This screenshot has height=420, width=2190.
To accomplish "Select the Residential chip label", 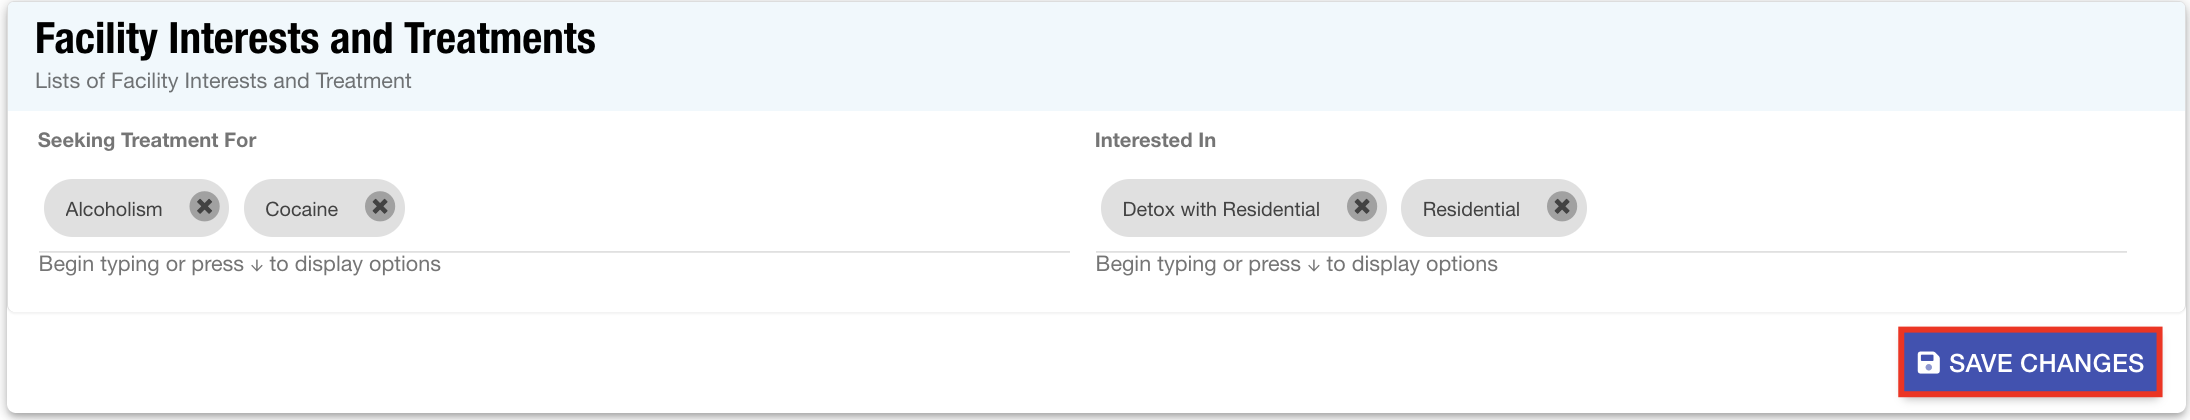I will click(1471, 209).
